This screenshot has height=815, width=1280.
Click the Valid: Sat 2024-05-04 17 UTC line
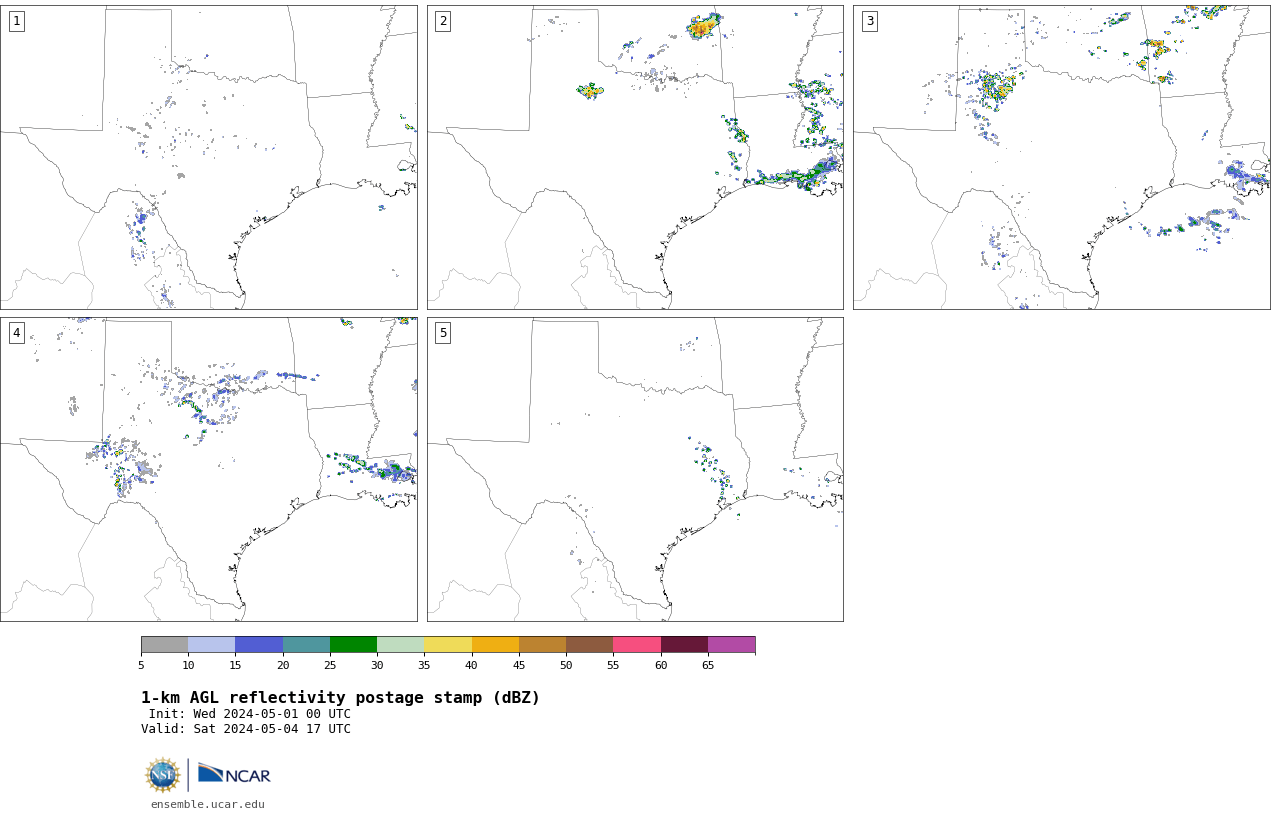(x=246, y=729)
